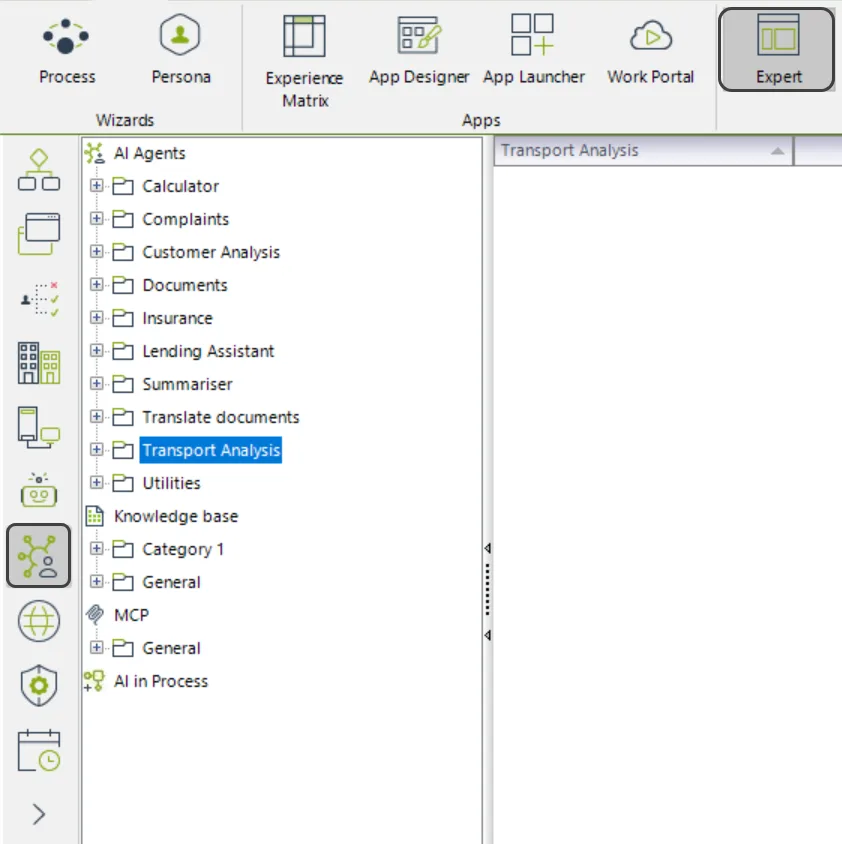Launch the Persona wizard
The height and width of the screenshot is (844, 842).
(x=180, y=51)
